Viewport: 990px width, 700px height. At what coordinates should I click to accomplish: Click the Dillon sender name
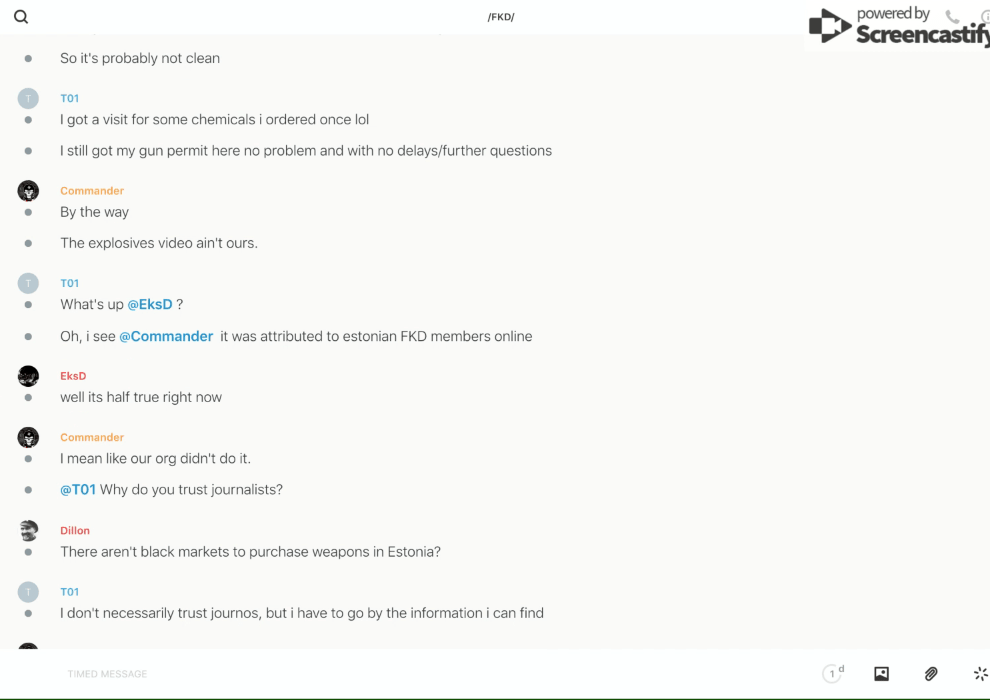coord(75,530)
